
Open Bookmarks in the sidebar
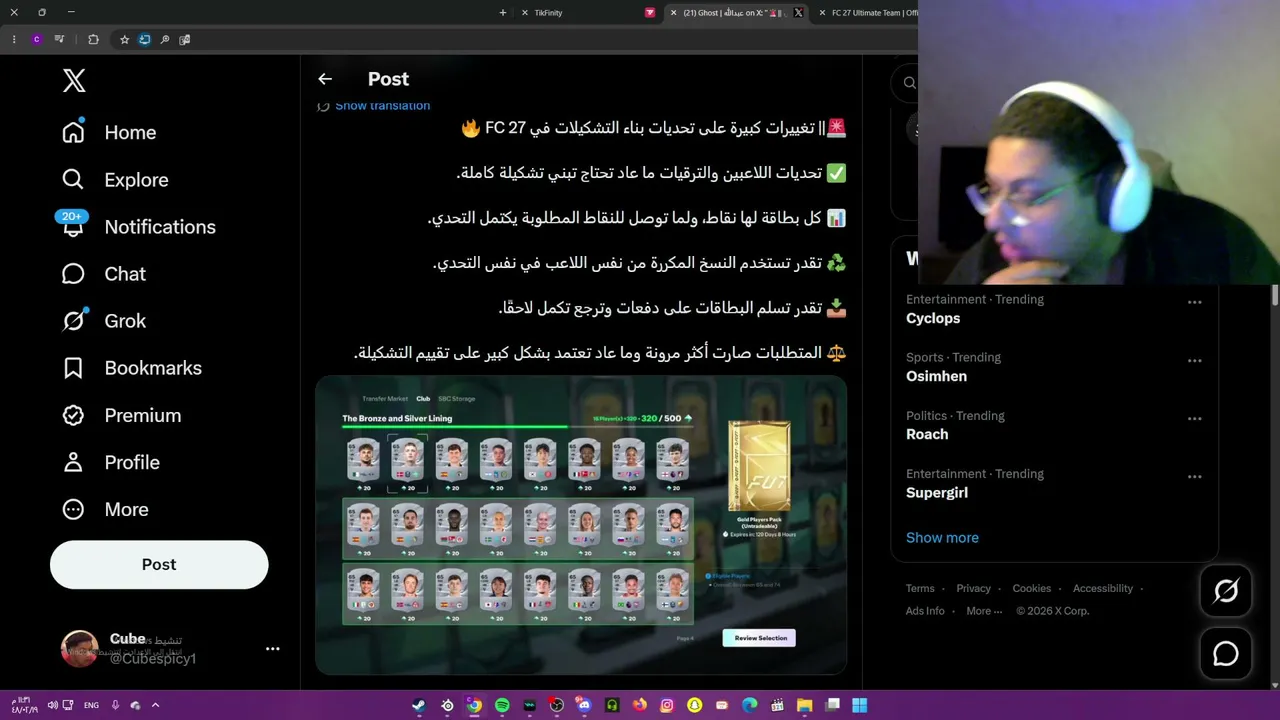click(x=131, y=368)
